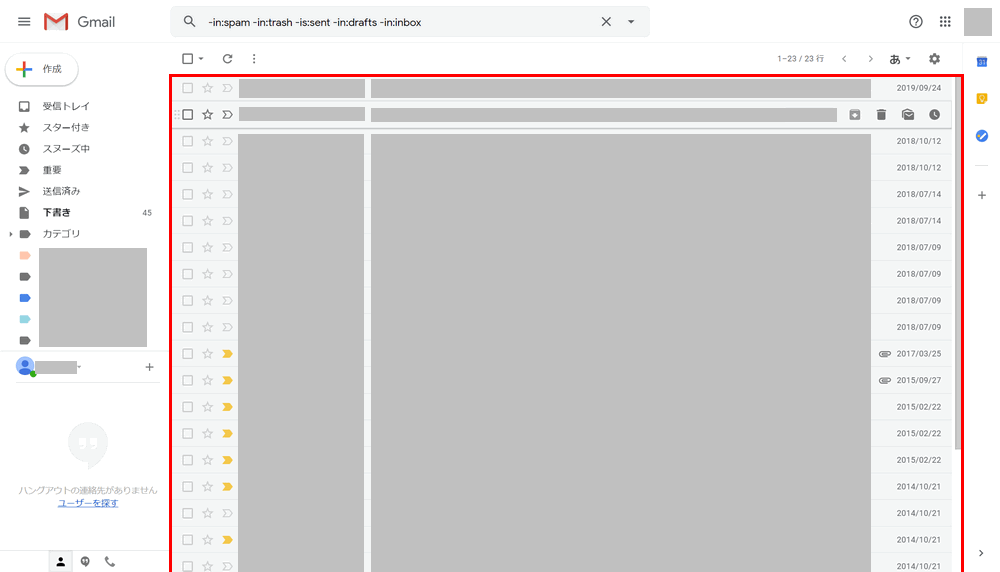Click the Gmail logo
Screen dimensions: 1000x572
point(79,22)
